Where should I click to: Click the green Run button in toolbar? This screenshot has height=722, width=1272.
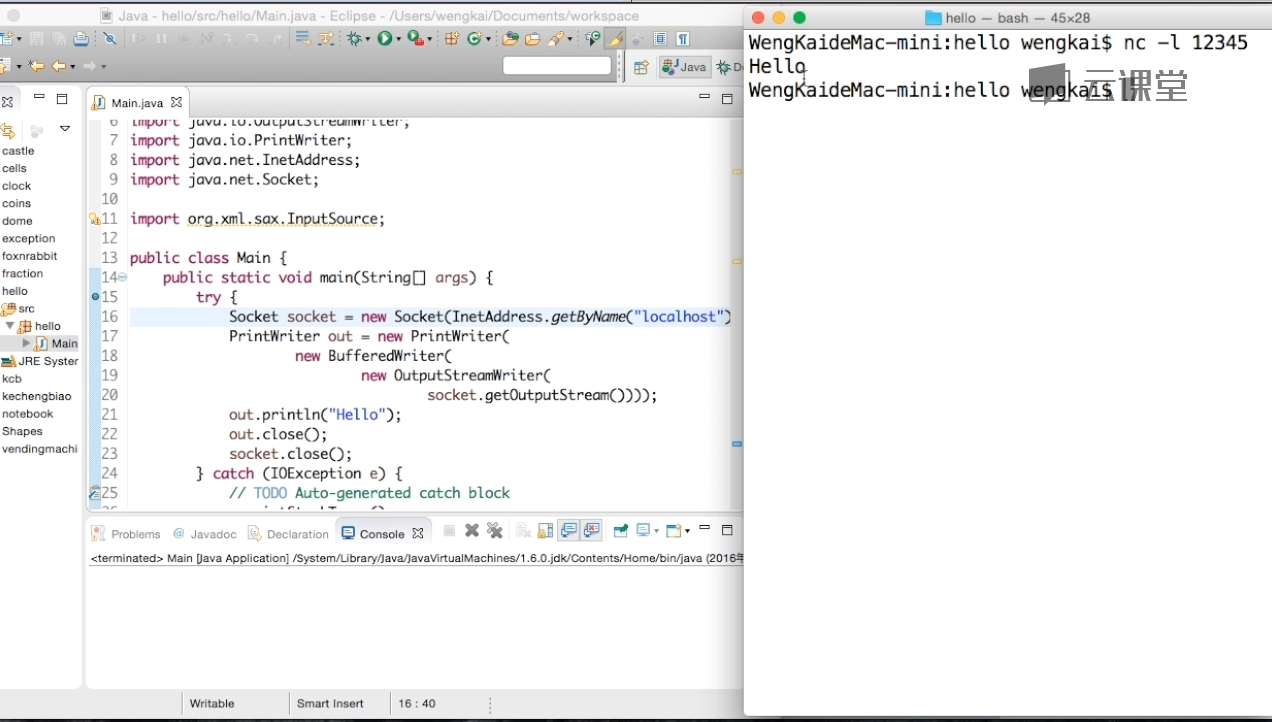click(x=384, y=39)
